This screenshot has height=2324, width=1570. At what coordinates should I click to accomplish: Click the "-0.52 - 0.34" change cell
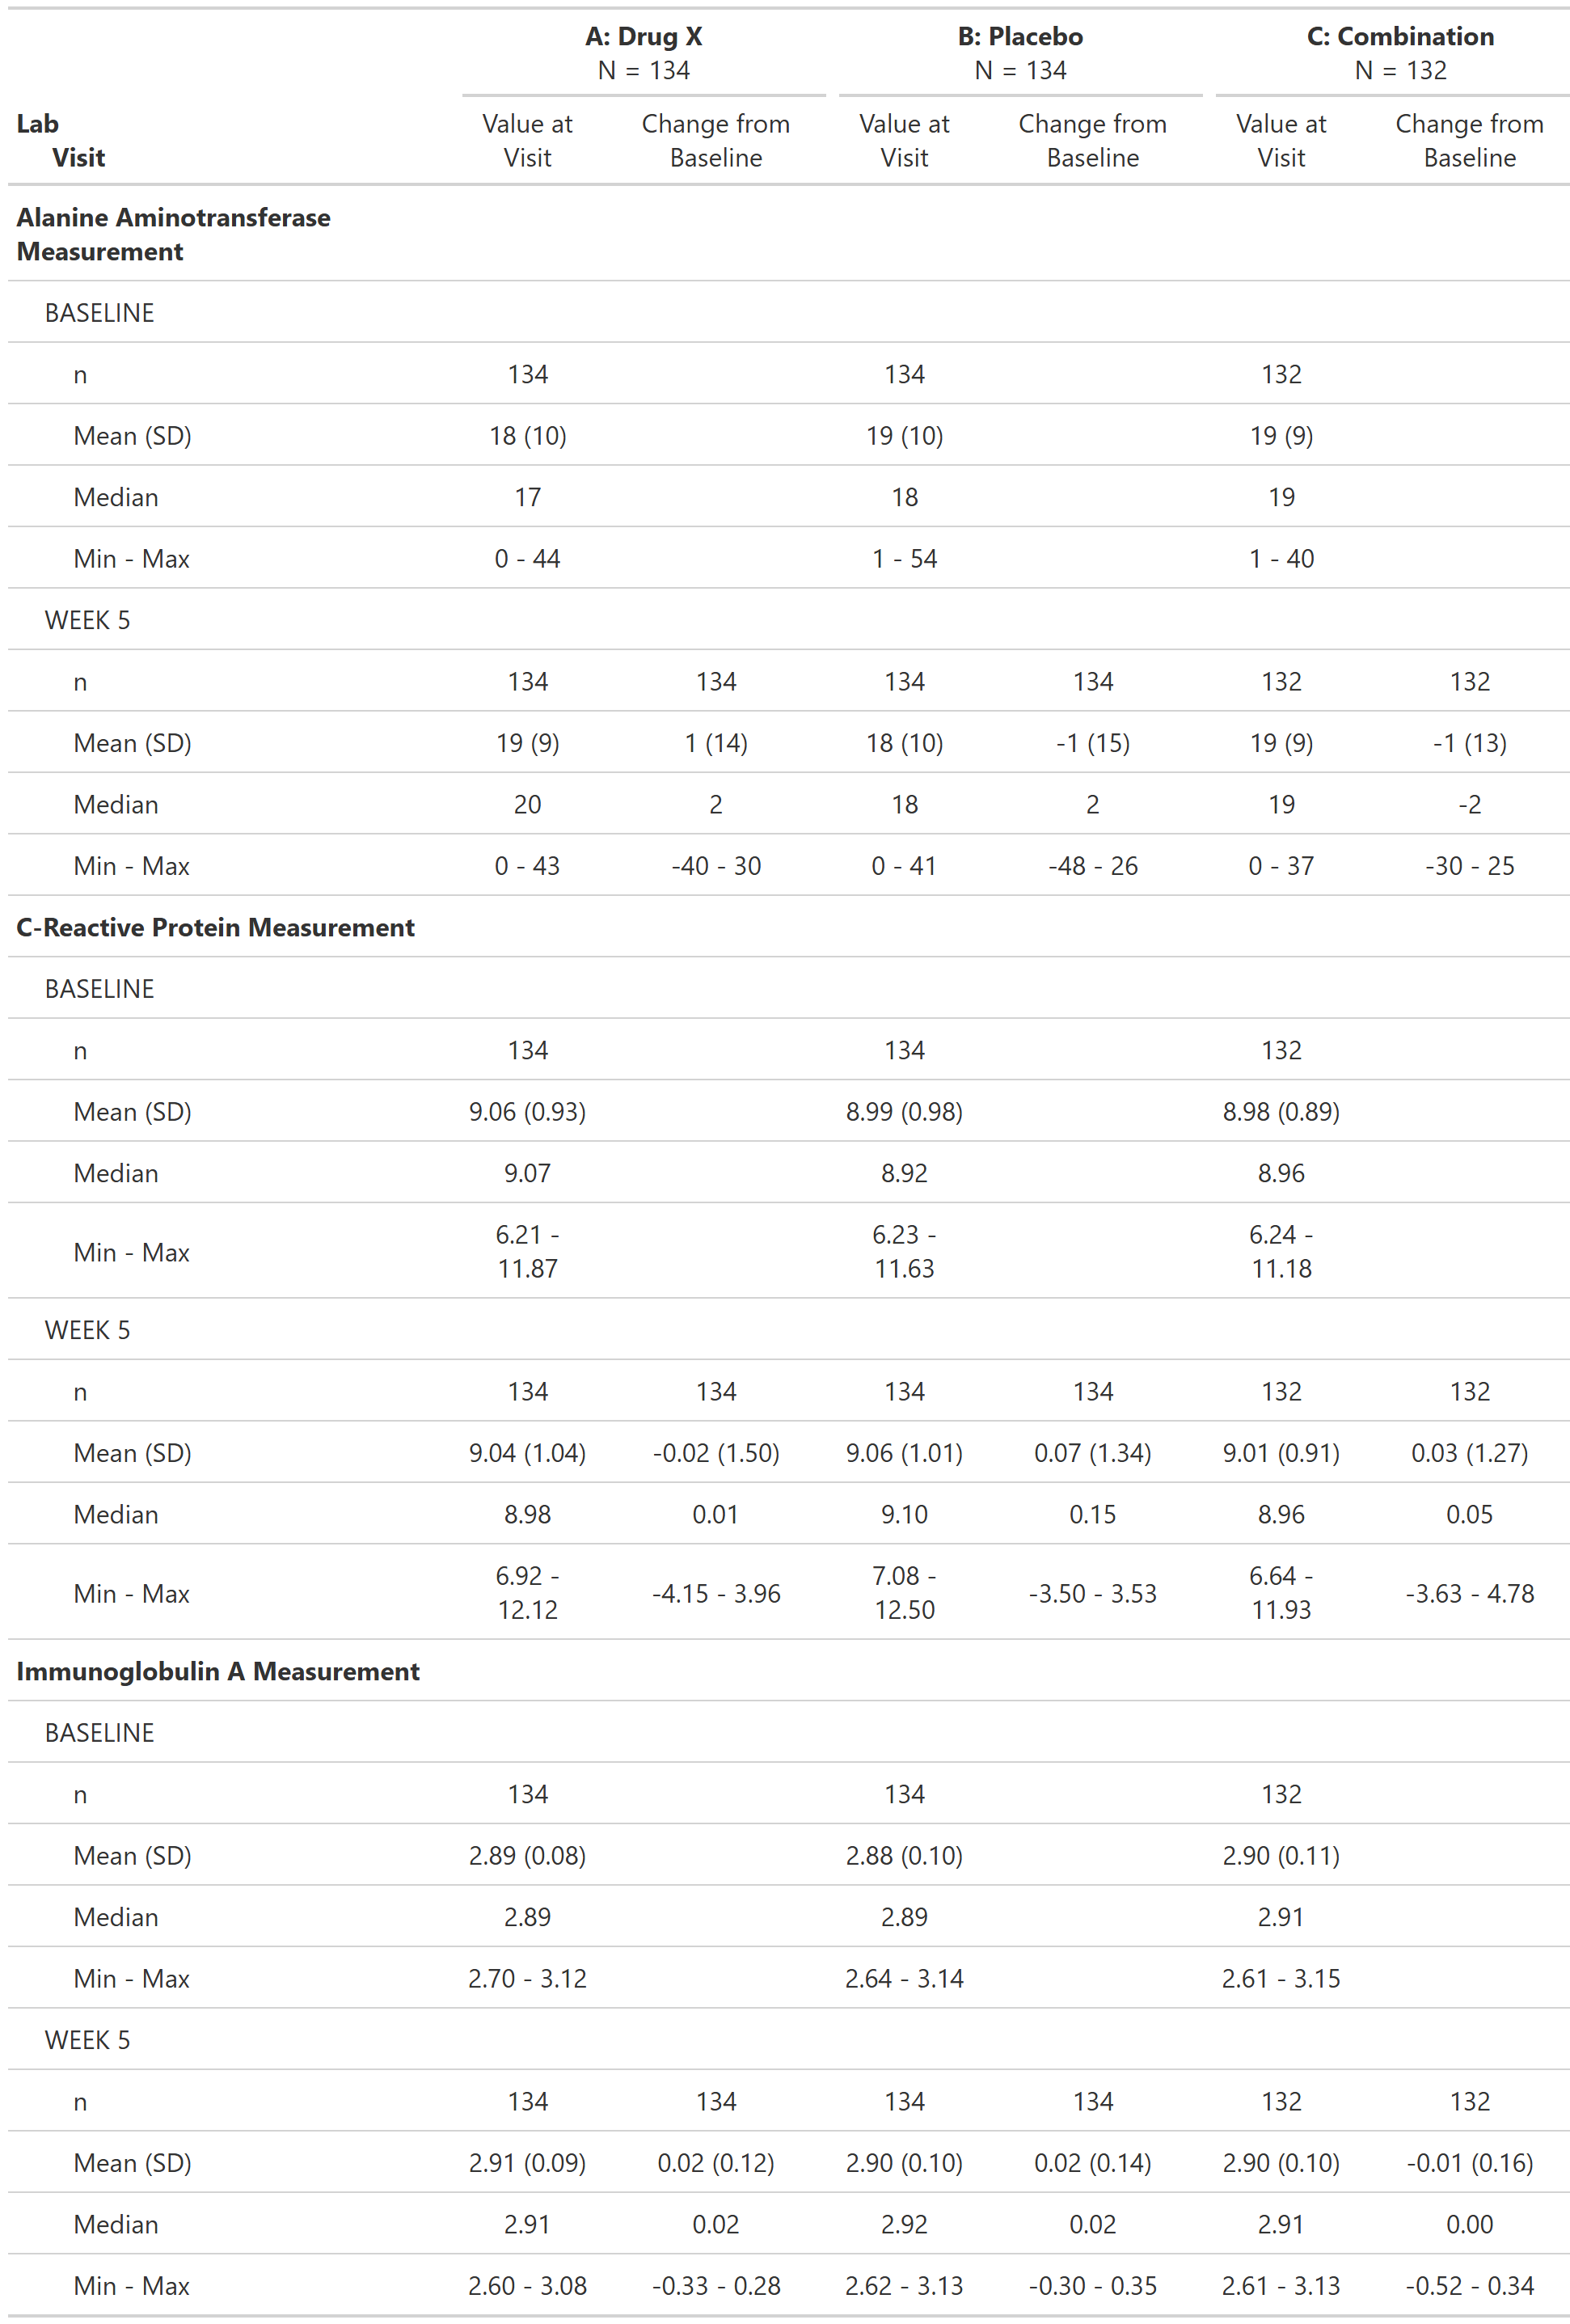click(x=1469, y=2286)
